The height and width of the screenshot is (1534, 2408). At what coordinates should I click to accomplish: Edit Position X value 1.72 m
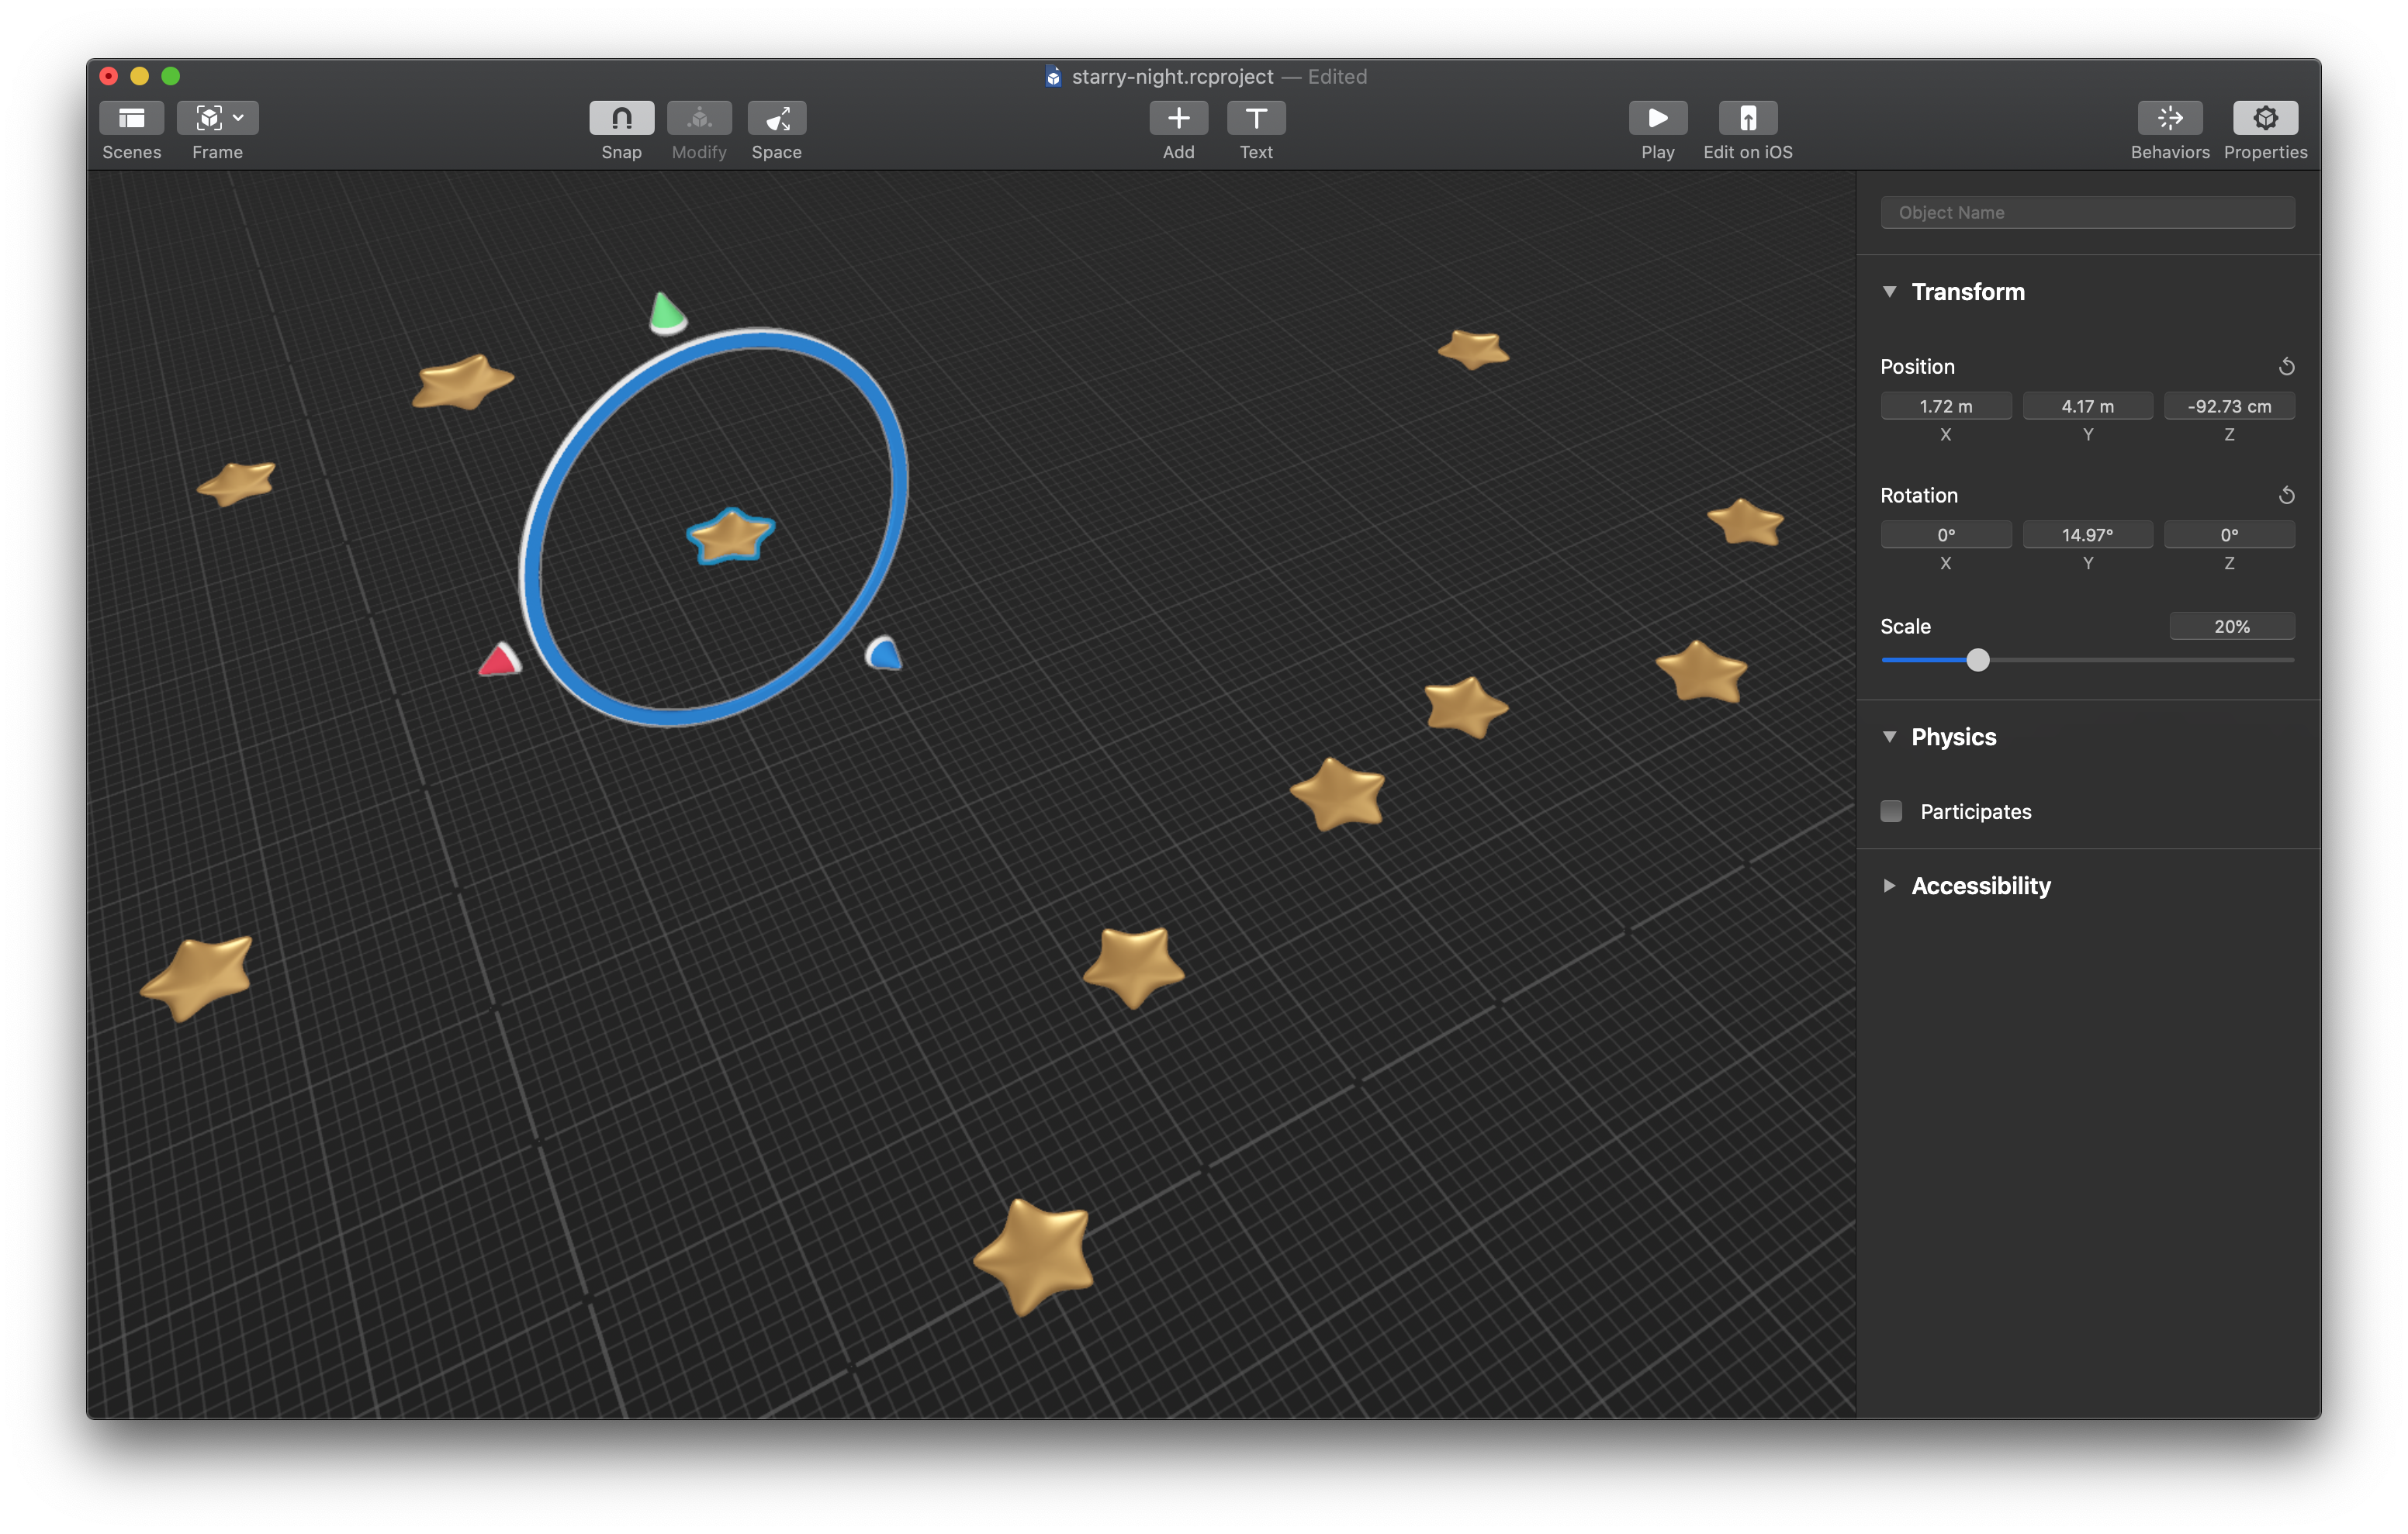[x=1946, y=406]
